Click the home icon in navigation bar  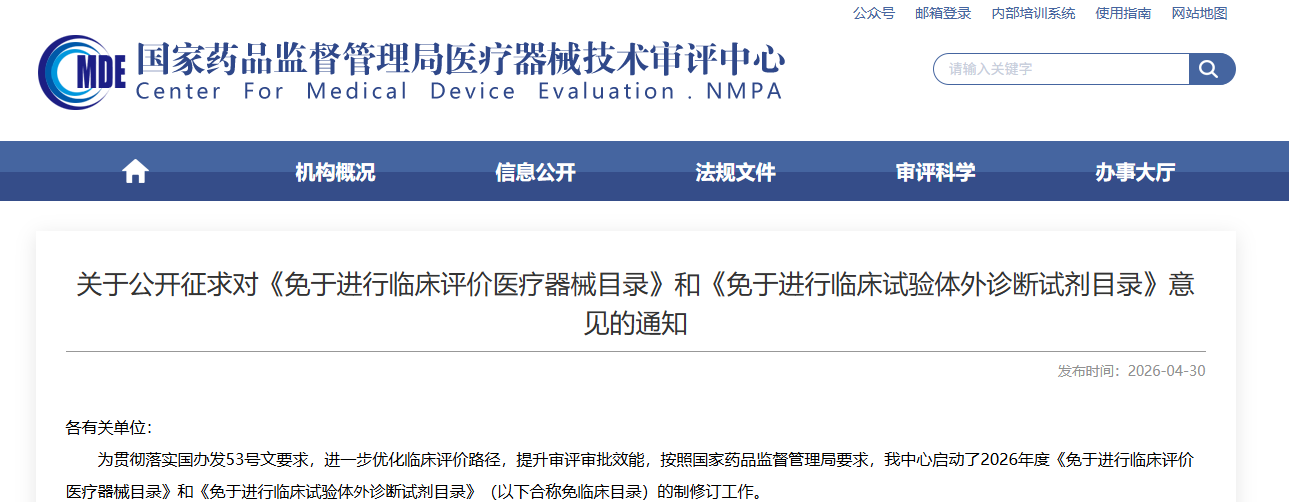pos(135,172)
